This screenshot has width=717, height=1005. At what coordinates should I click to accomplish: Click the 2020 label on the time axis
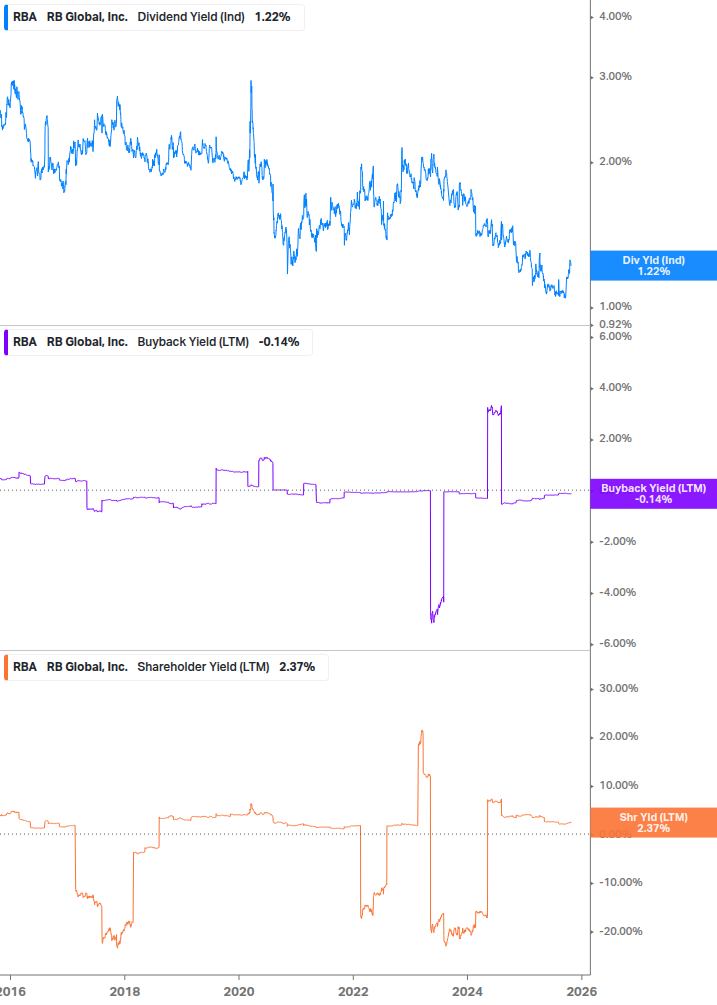pyautogui.click(x=239, y=991)
